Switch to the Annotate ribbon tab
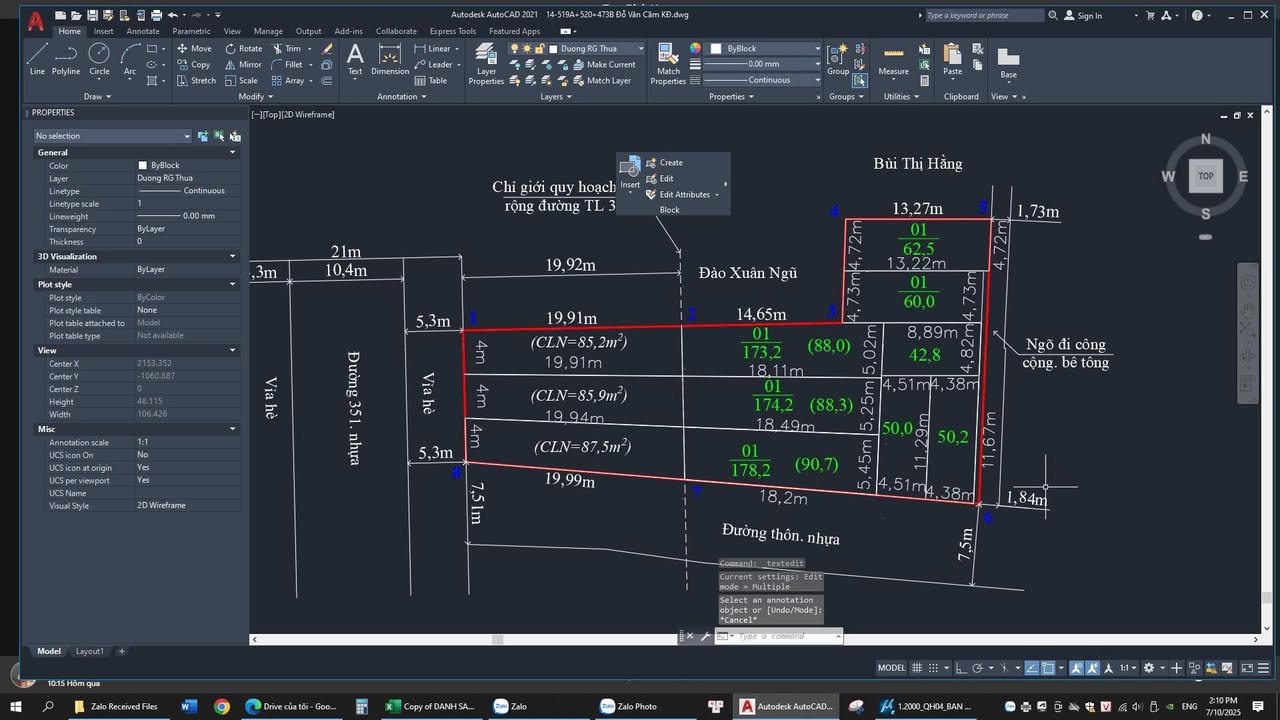 142,31
